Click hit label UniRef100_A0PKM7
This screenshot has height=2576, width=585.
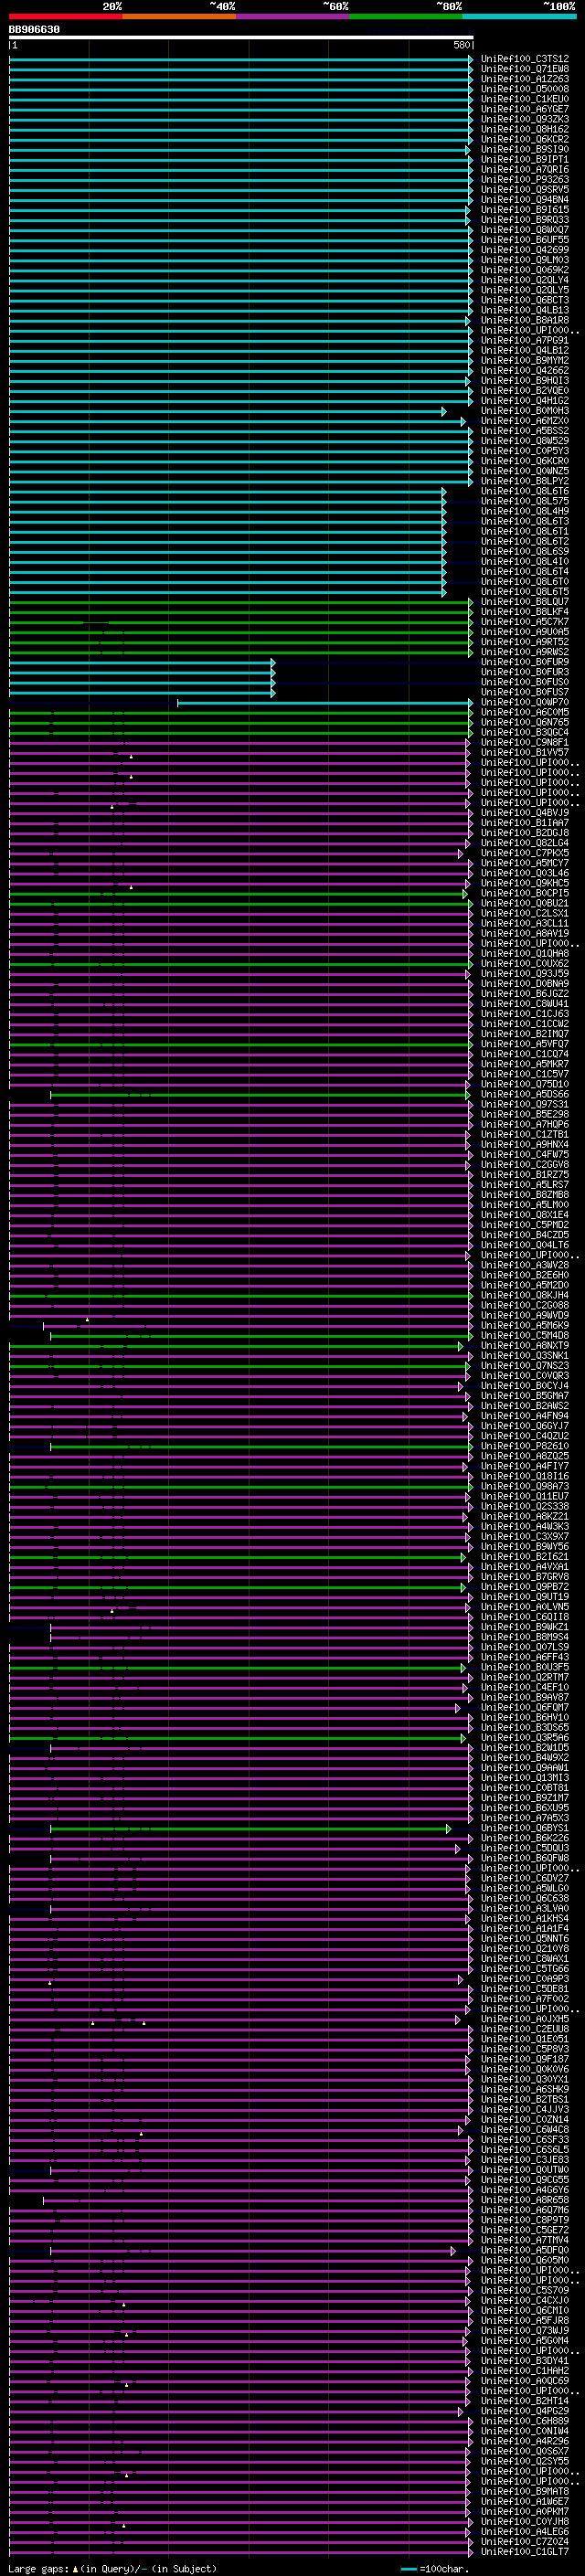[x=525, y=2511]
